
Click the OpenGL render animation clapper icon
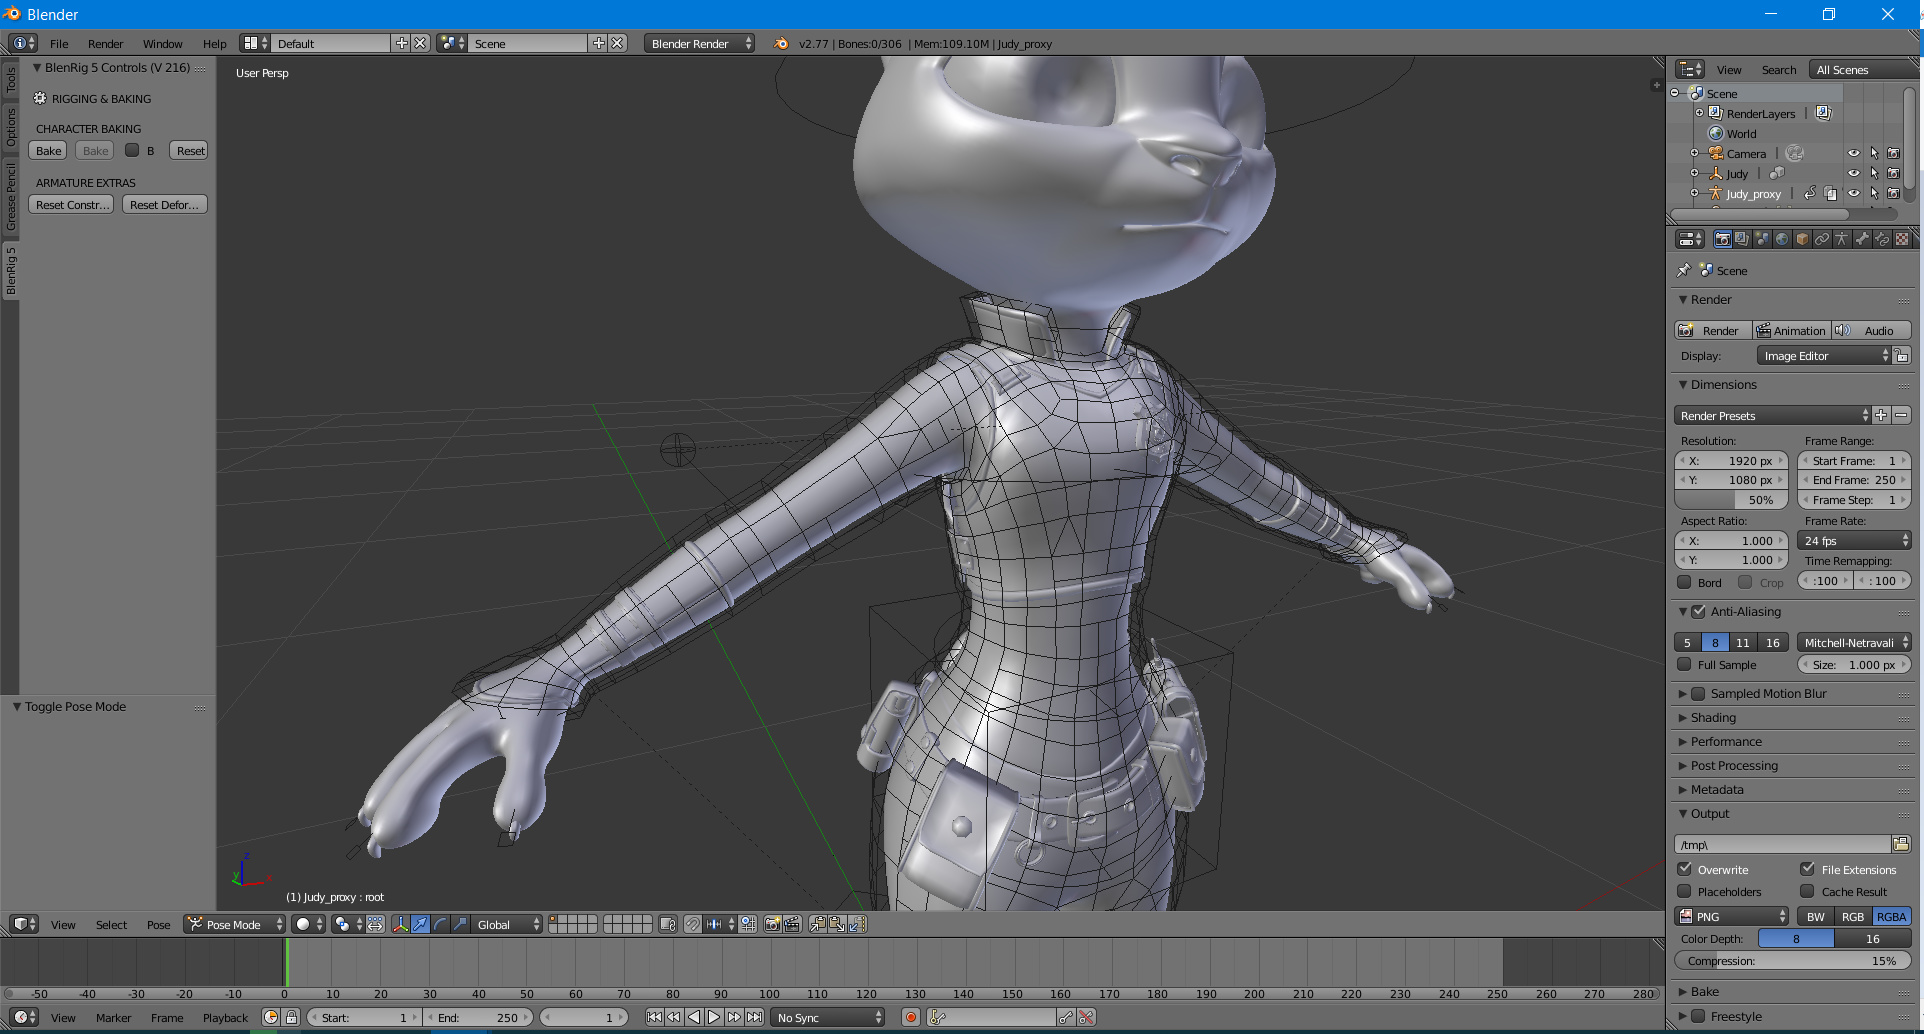point(792,924)
